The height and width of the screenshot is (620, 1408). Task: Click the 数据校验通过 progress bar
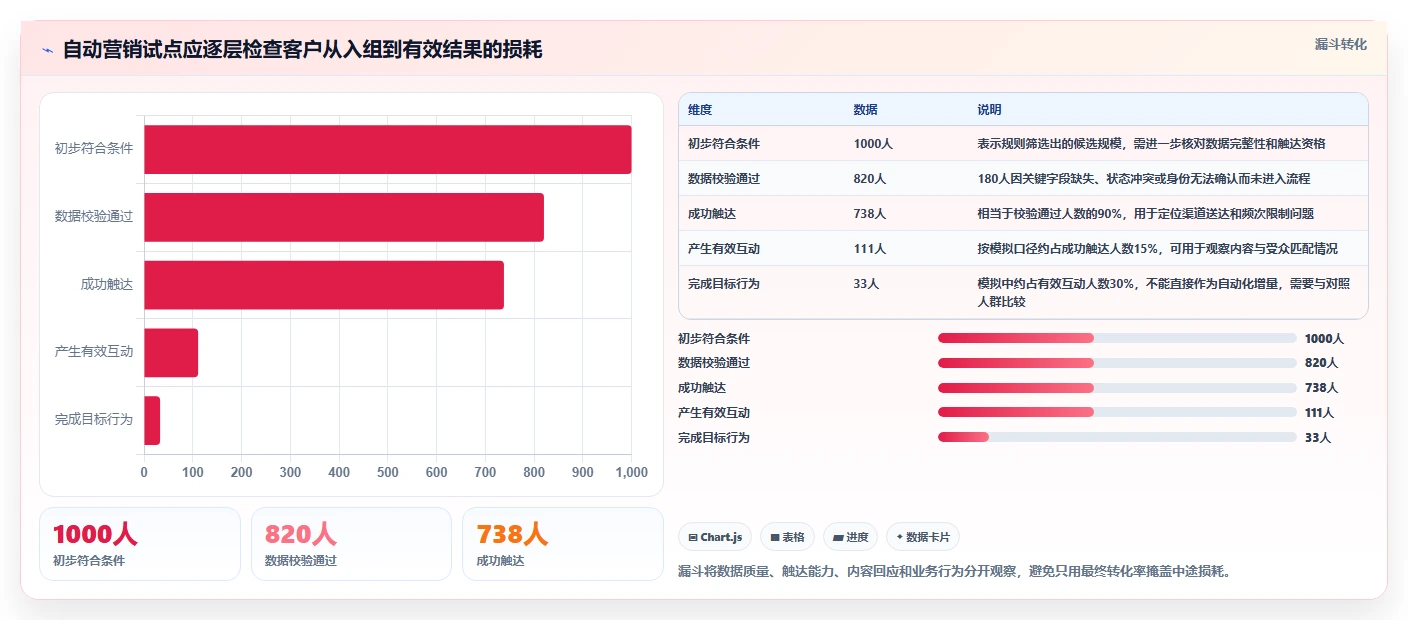coord(1117,363)
